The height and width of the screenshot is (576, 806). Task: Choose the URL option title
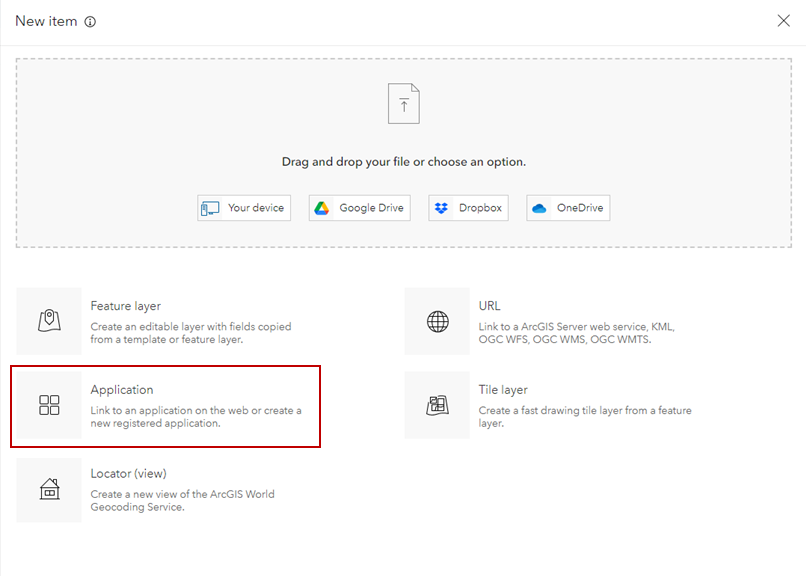click(x=489, y=306)
